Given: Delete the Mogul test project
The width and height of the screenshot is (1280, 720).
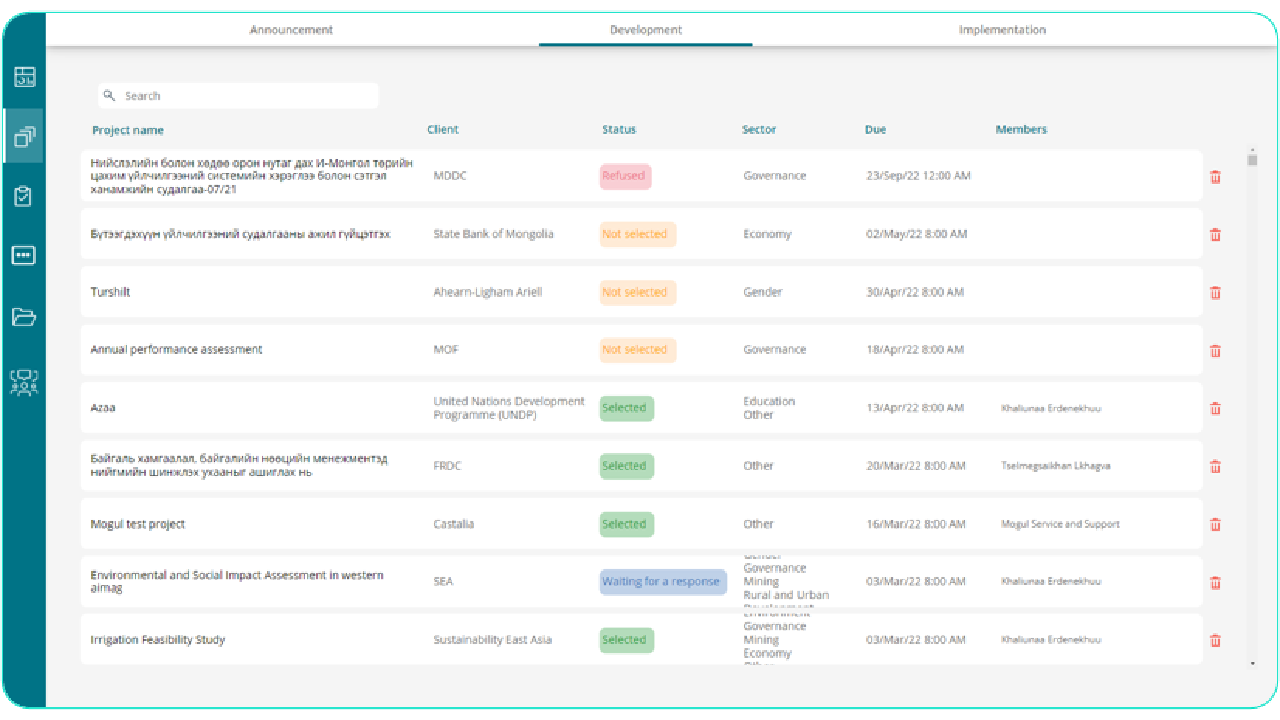Looking at the screenshot, I should [1215, 525].
